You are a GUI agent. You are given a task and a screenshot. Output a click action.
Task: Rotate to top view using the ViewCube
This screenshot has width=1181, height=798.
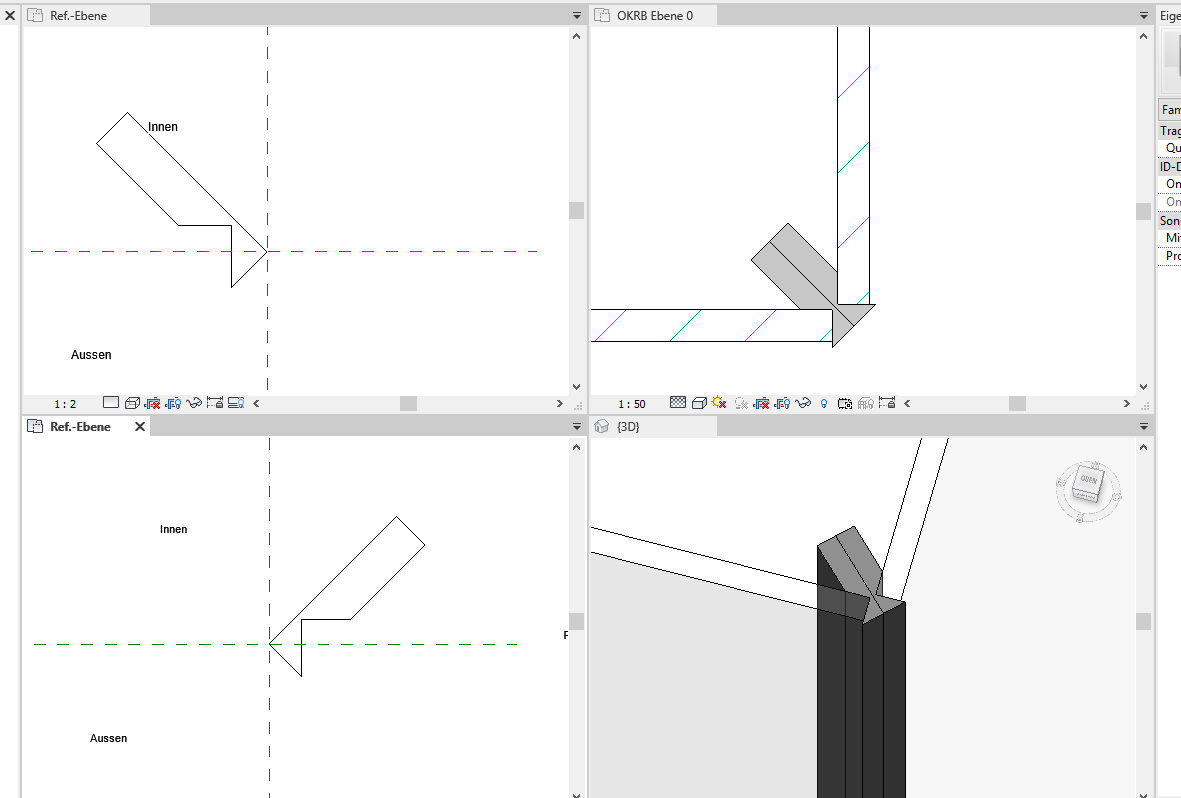pyautogui.click(x=1087, y=478)
